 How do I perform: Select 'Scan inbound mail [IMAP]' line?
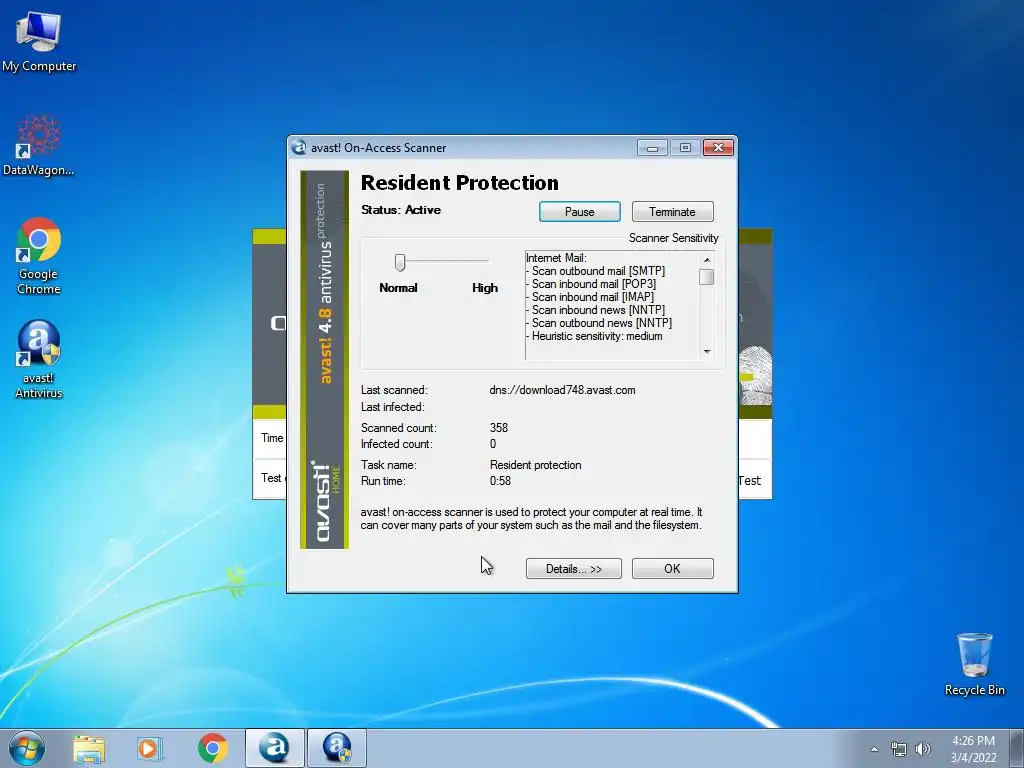pyautogui.click(x=590, y=297)
